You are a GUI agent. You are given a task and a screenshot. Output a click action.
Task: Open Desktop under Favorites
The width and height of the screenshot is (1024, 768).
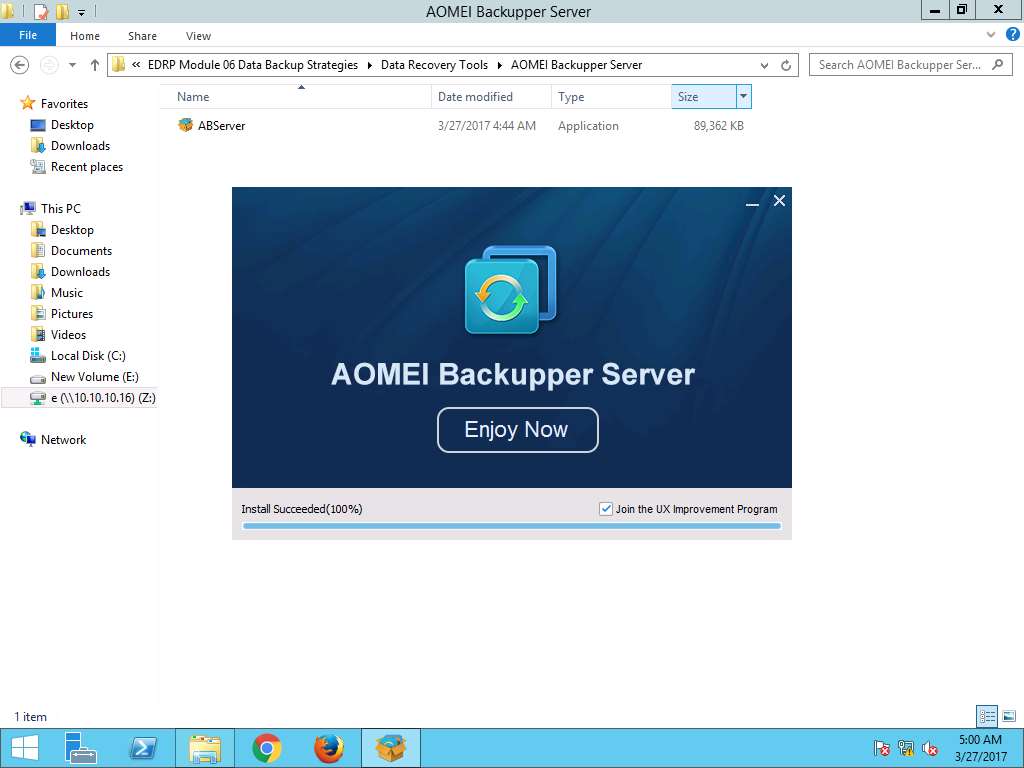coord(72,125)
